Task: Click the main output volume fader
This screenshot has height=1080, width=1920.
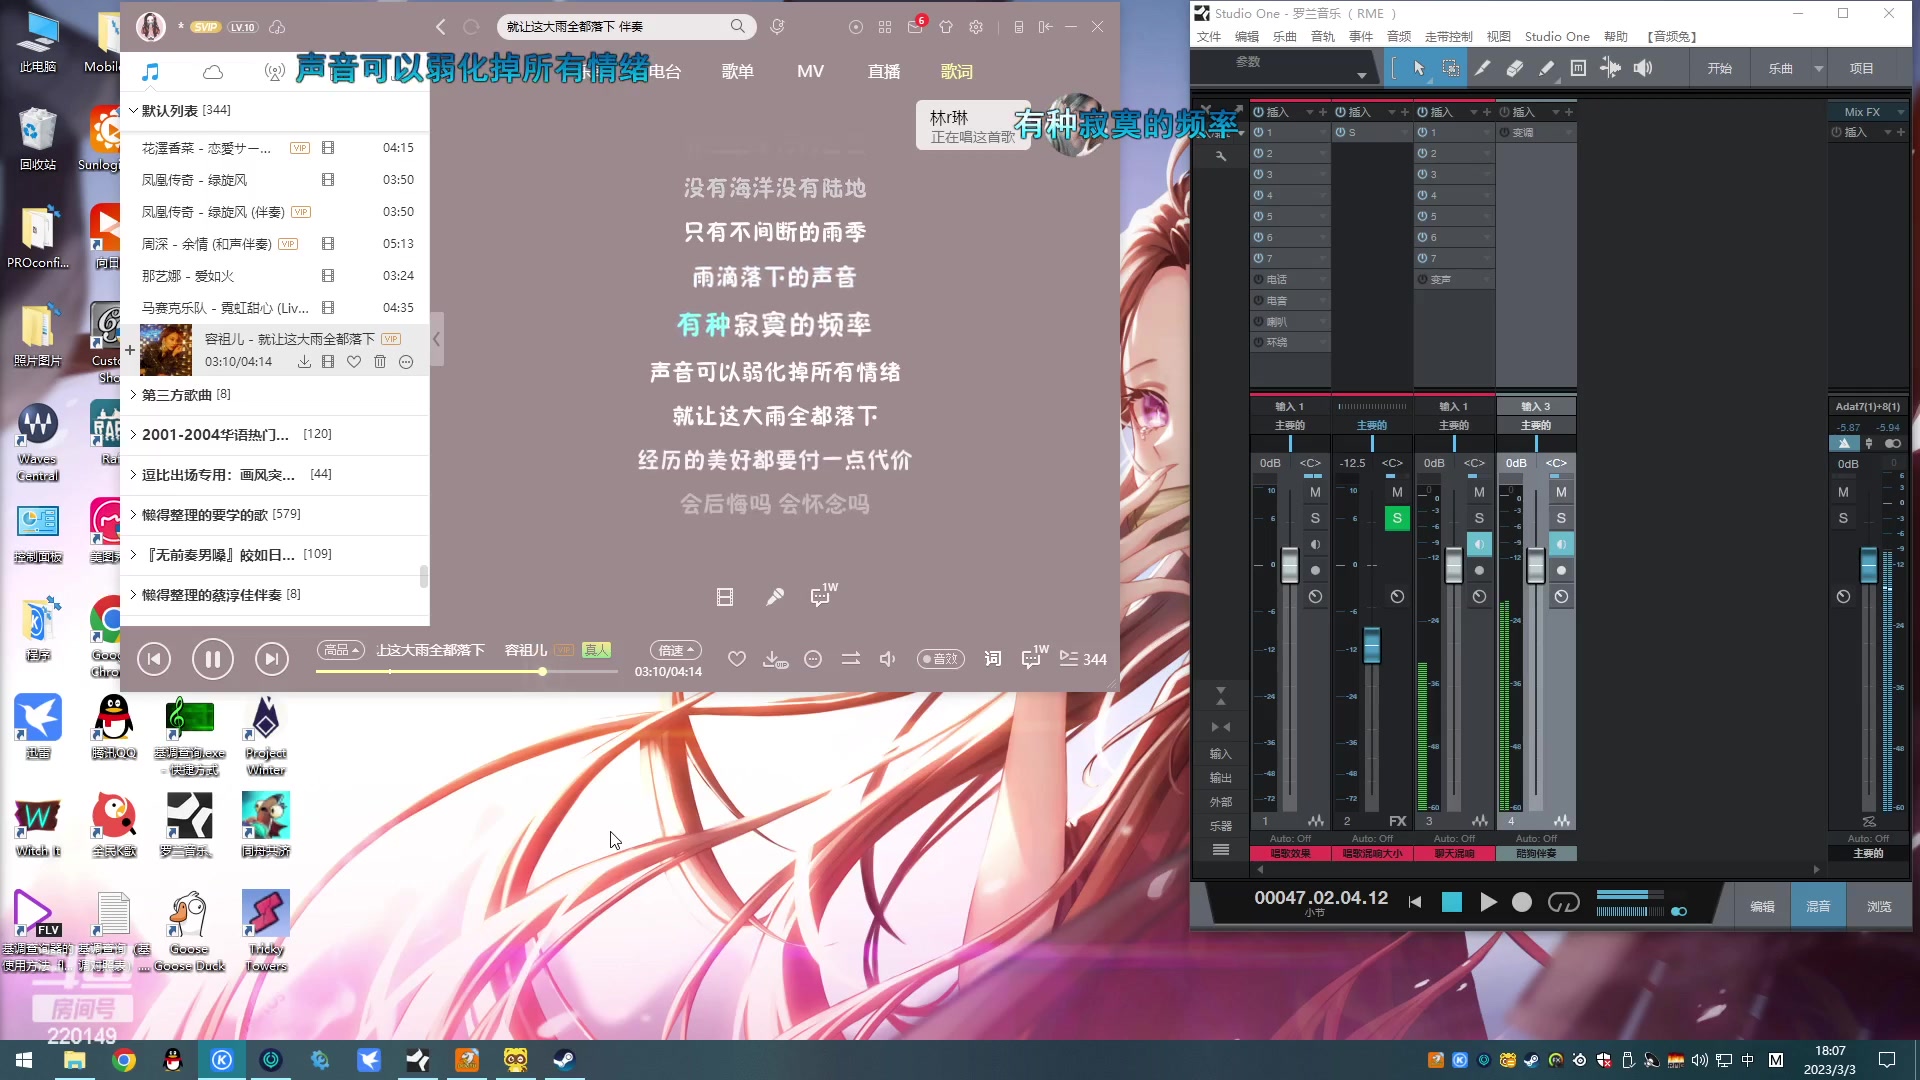Action: [1868, 565]
